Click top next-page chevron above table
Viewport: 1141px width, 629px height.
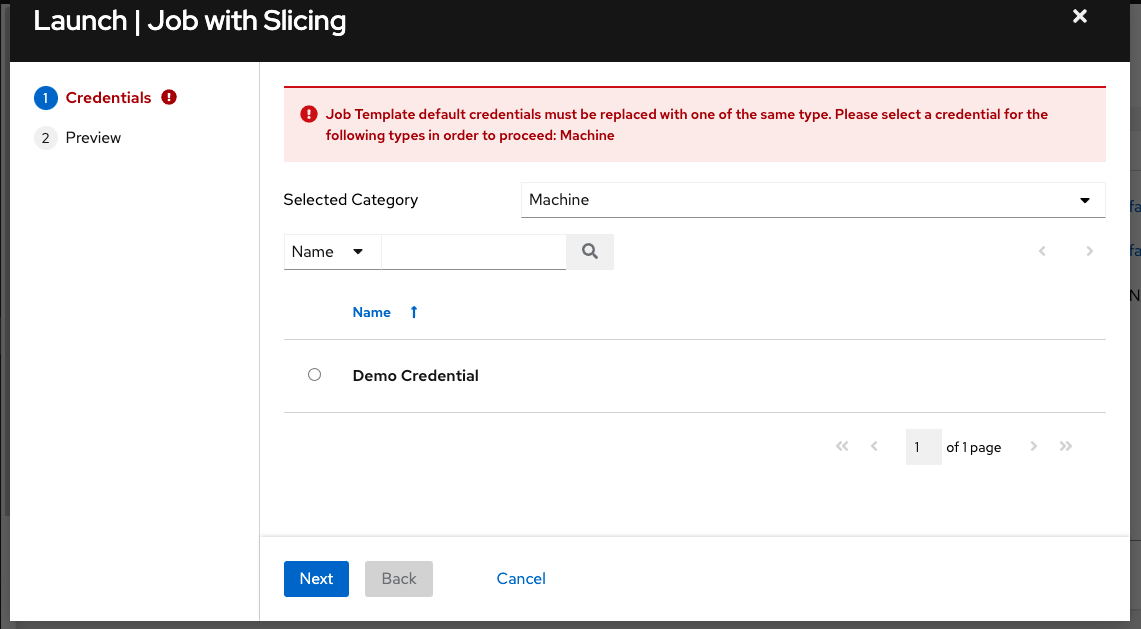tap(1089, 251)
